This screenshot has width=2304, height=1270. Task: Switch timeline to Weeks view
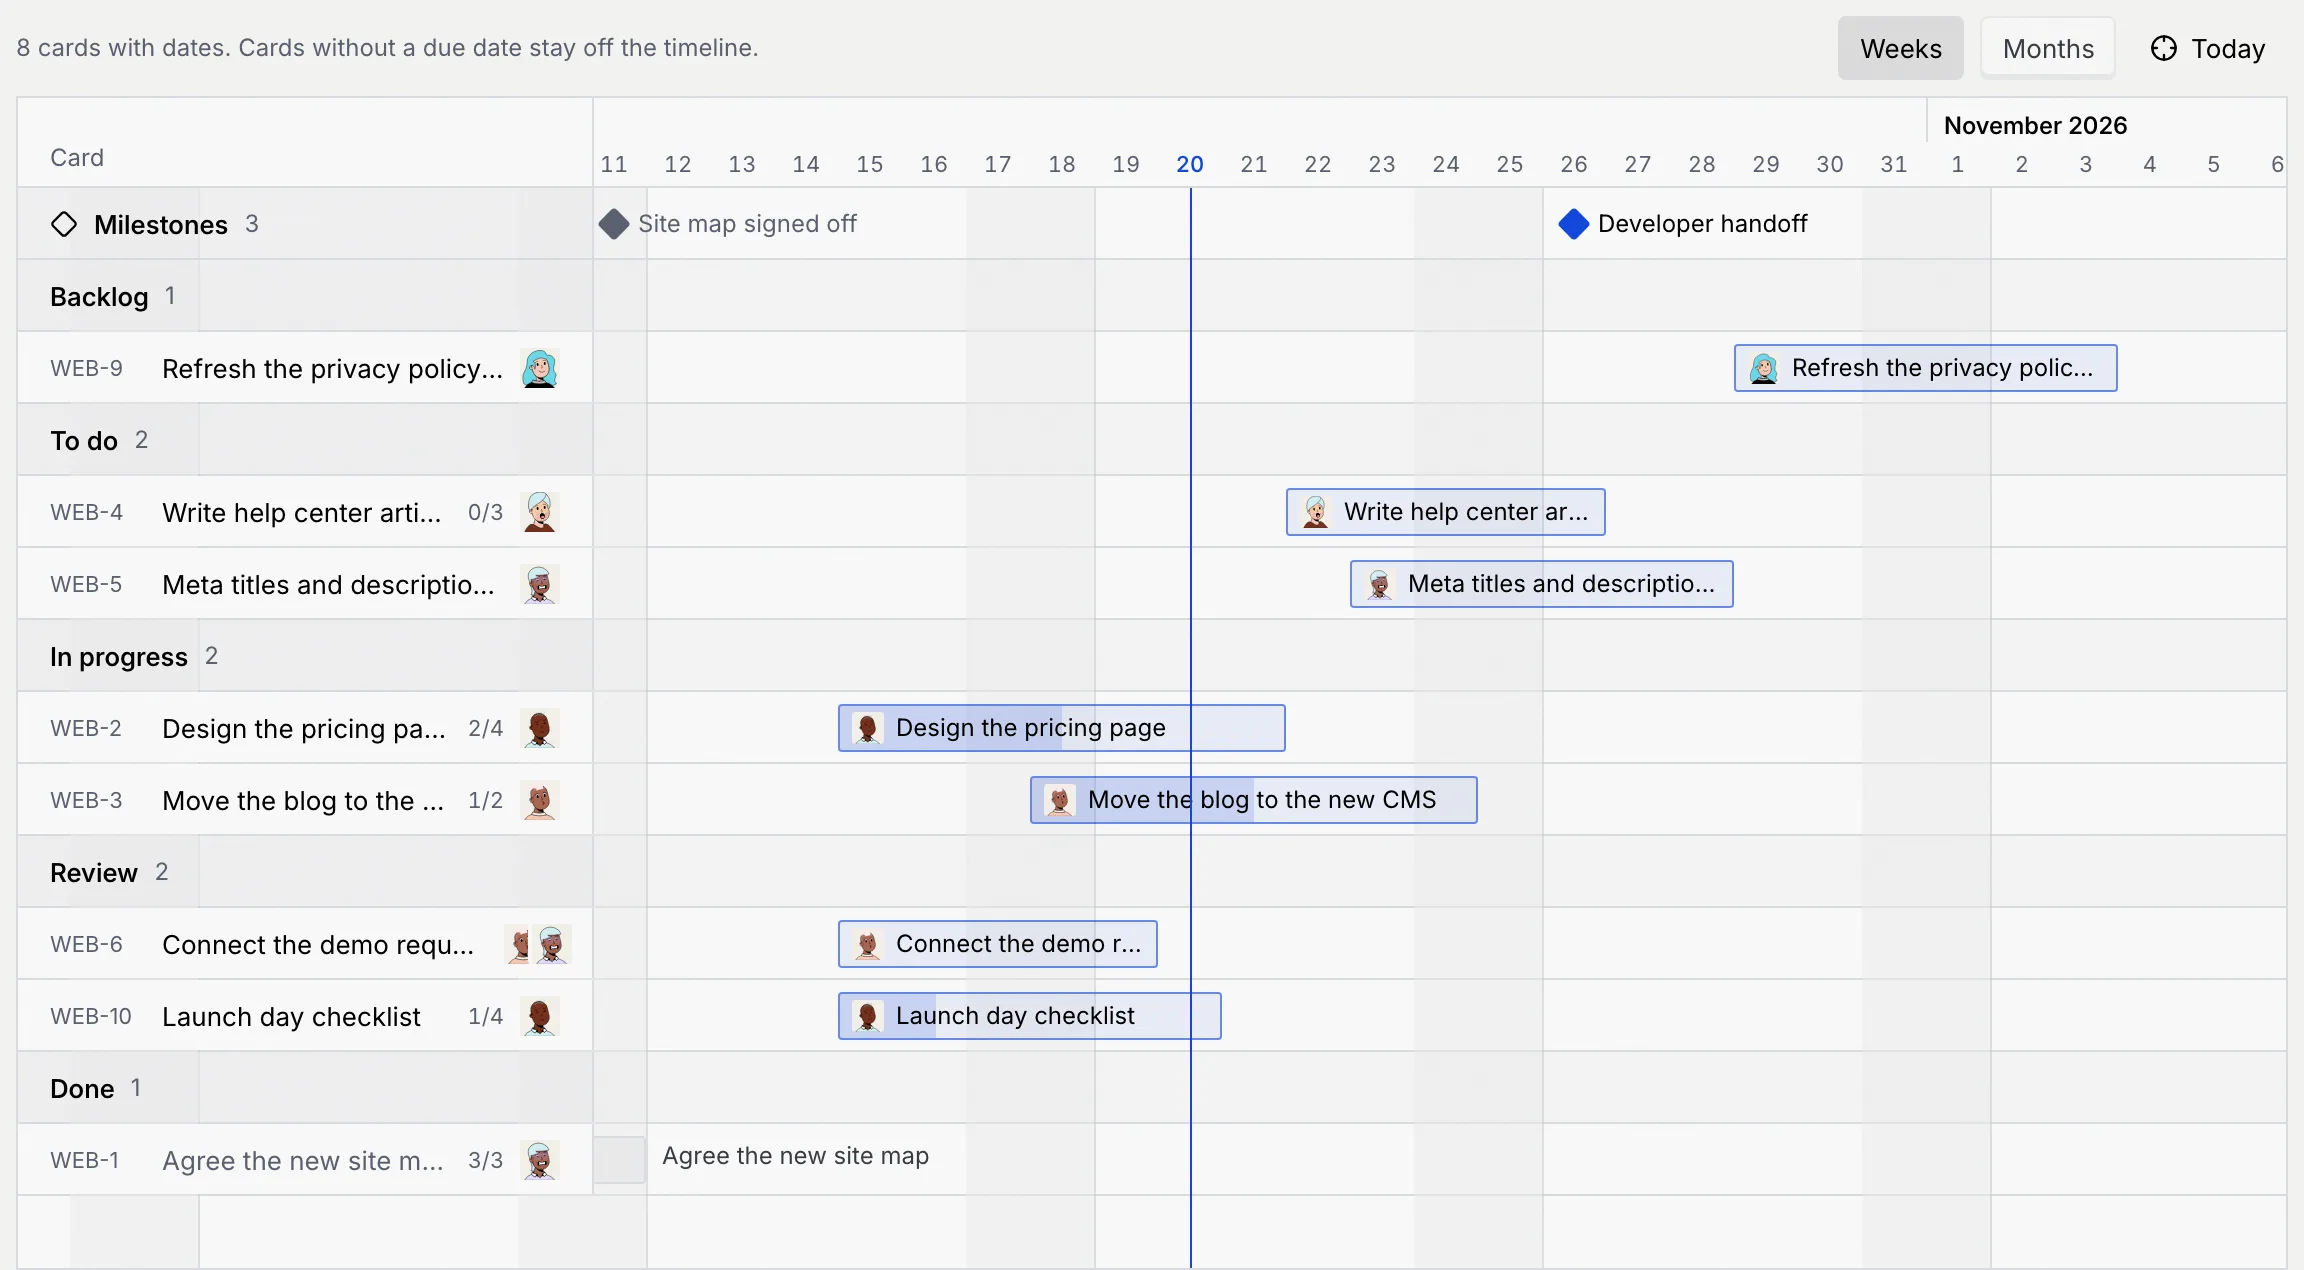(1901, 48)
